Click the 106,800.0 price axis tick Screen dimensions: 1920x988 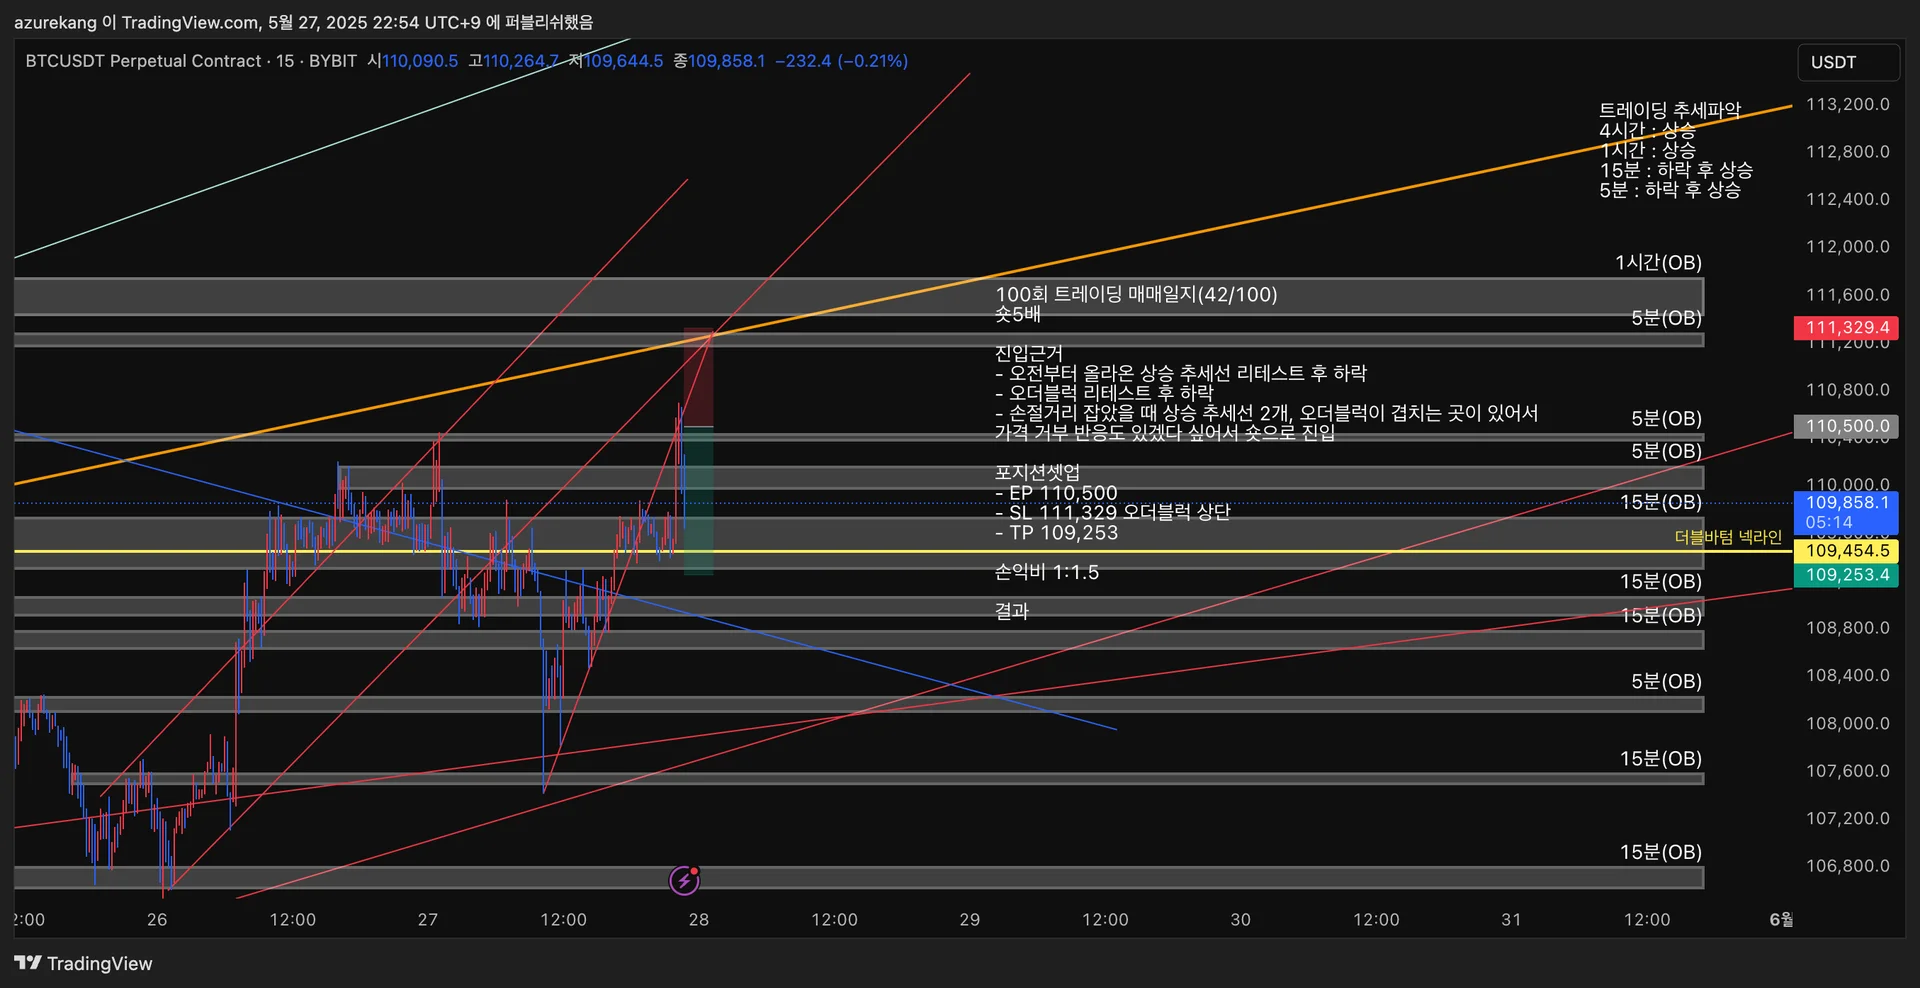tap(1847, 866)
